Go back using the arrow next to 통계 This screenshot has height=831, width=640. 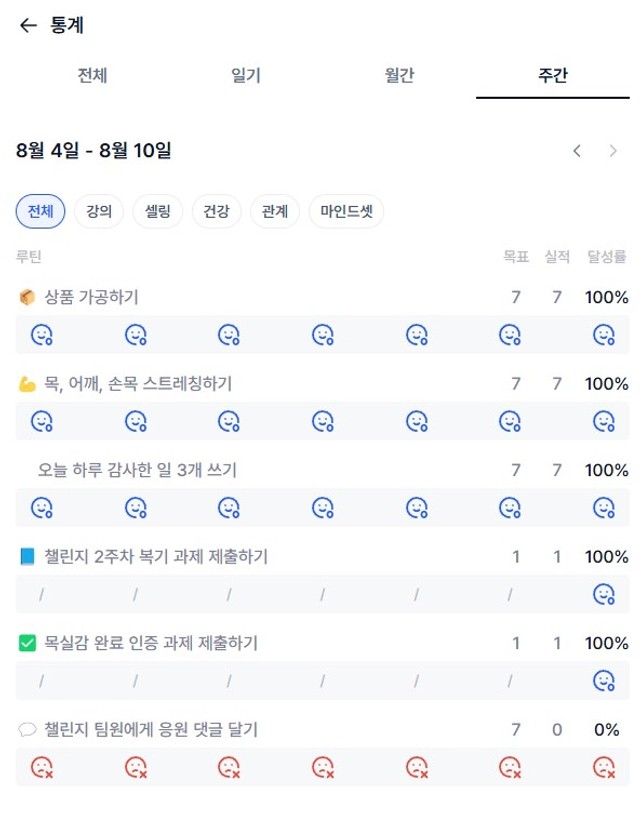pyautogui.click(x=28, y=25)
